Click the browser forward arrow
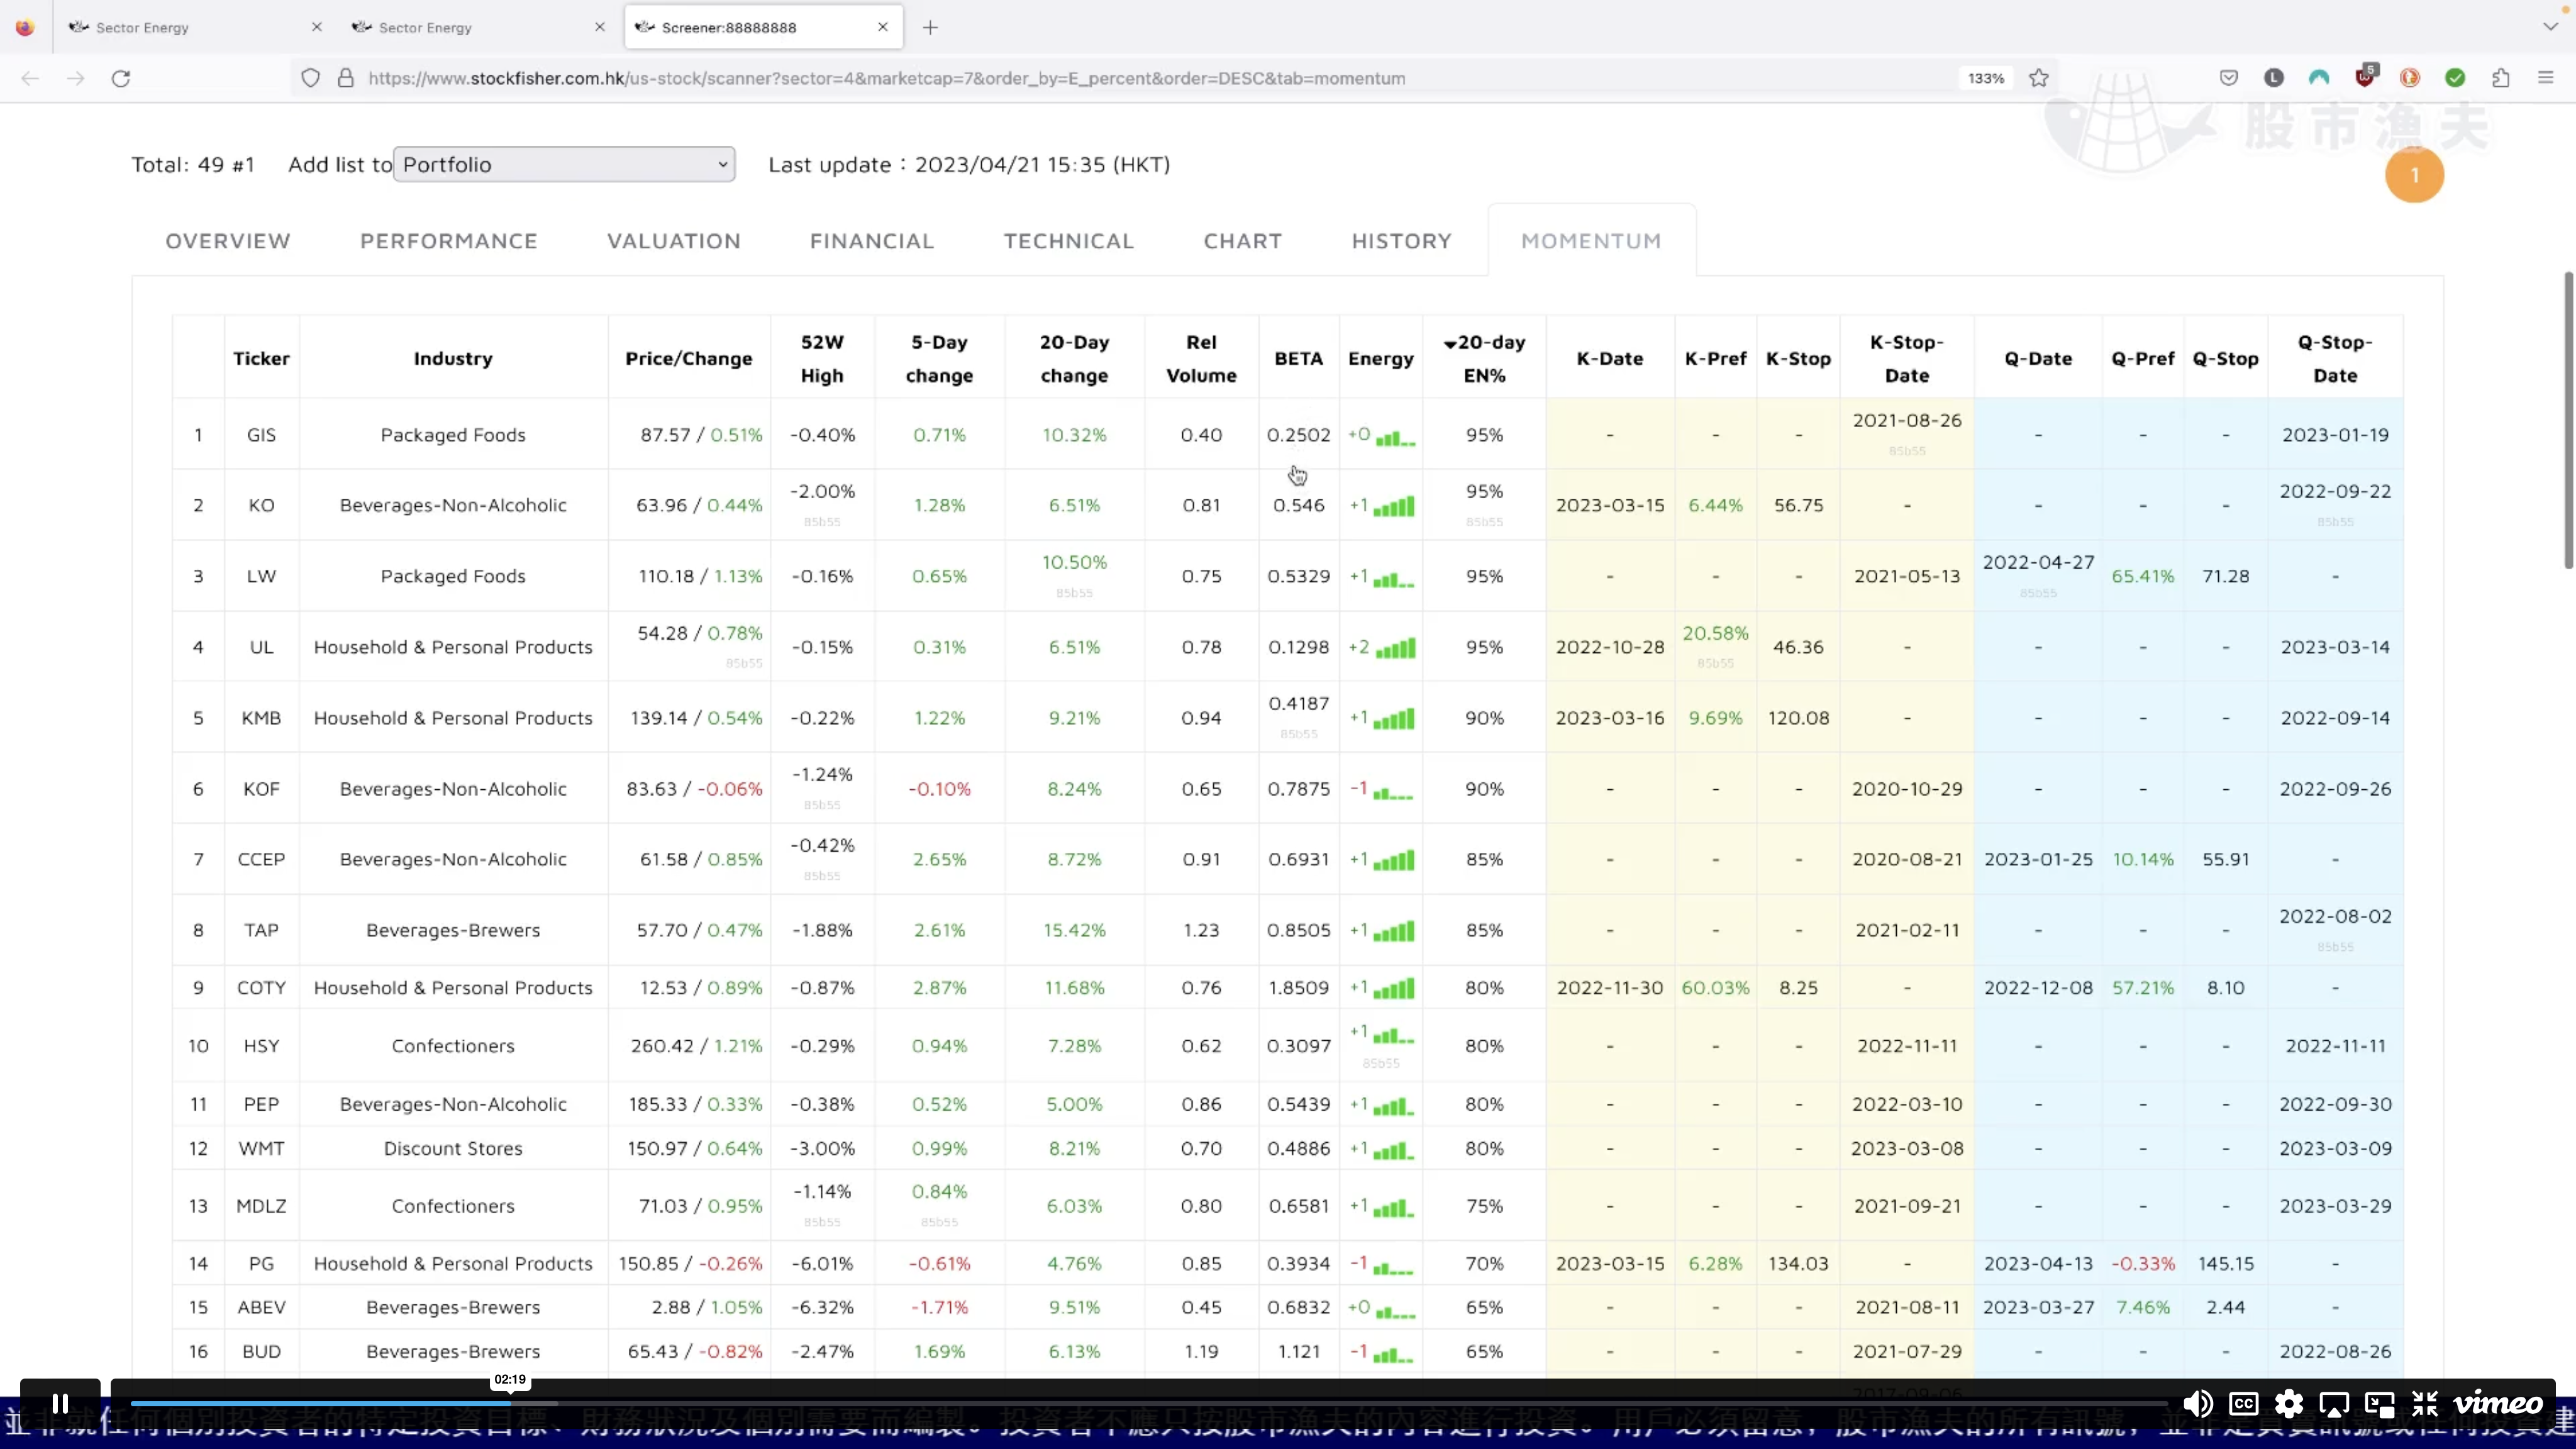Viewport: 2576px width, 1449px height. pyautogui.click(x=76, y=78)
